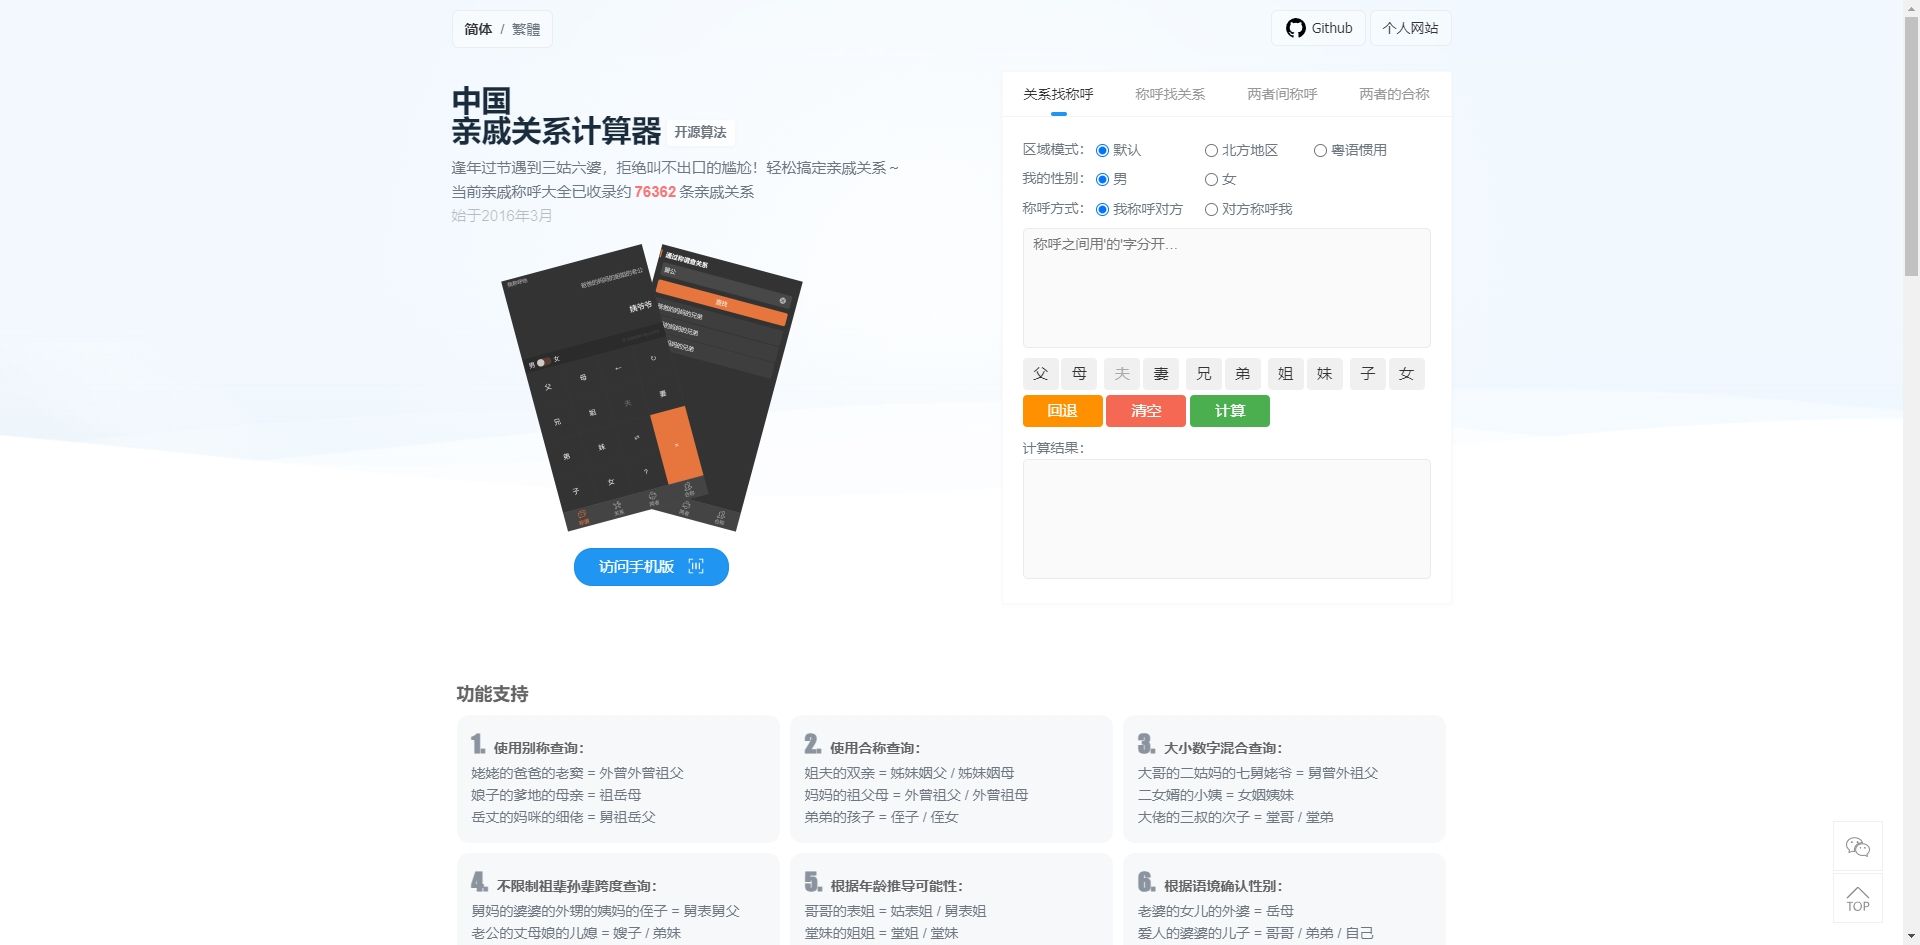Click example 大哥的二姑妈的七舅姥爷 line
The image size is (1920, 945).
tap(1257, 773)
